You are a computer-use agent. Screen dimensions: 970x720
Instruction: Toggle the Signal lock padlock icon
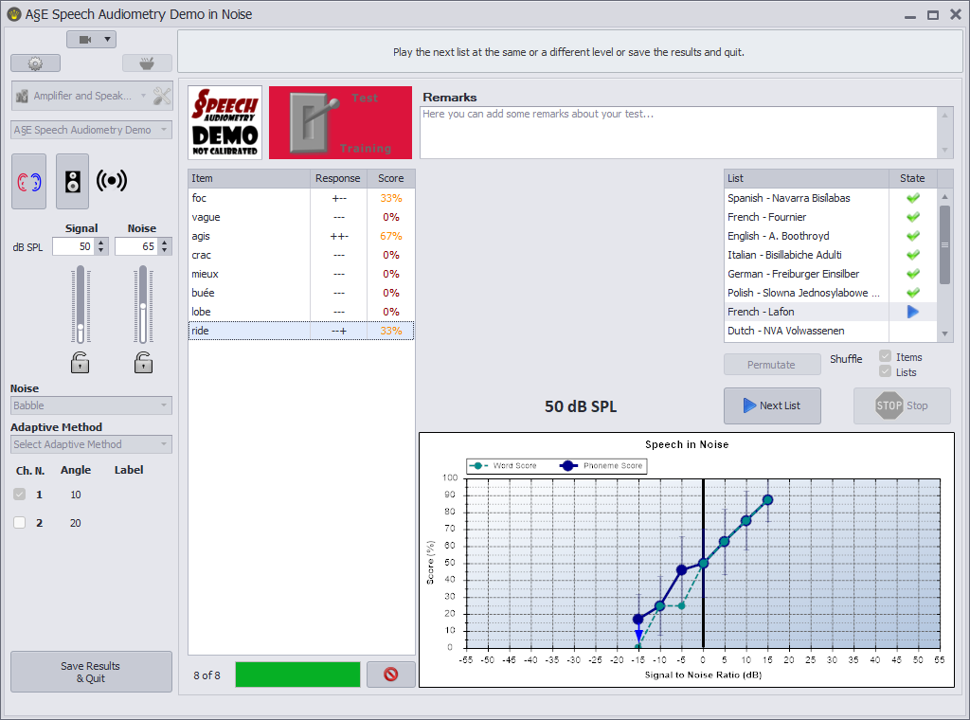80,362
